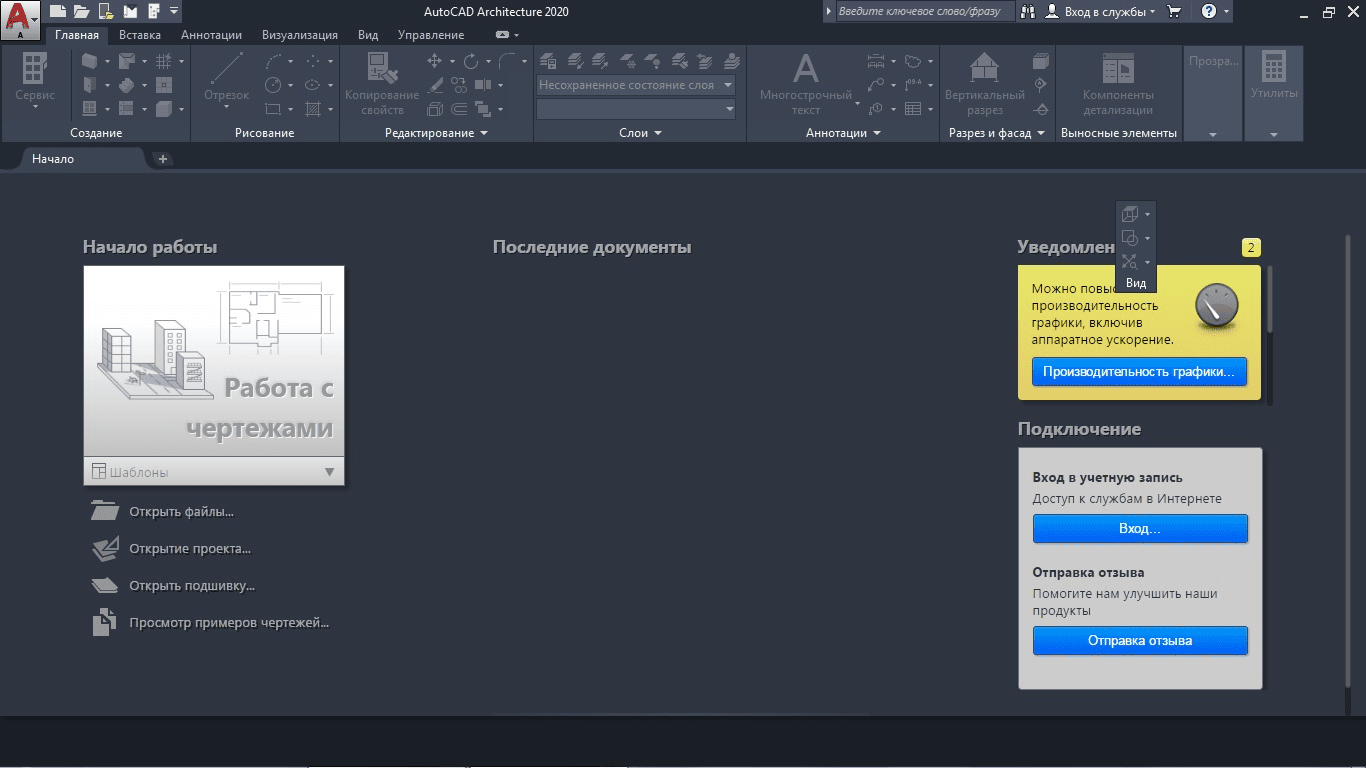Click the Утилиты calculator icon
The height and width of the screenshot is (768, 1366).
pos(1273,66)
